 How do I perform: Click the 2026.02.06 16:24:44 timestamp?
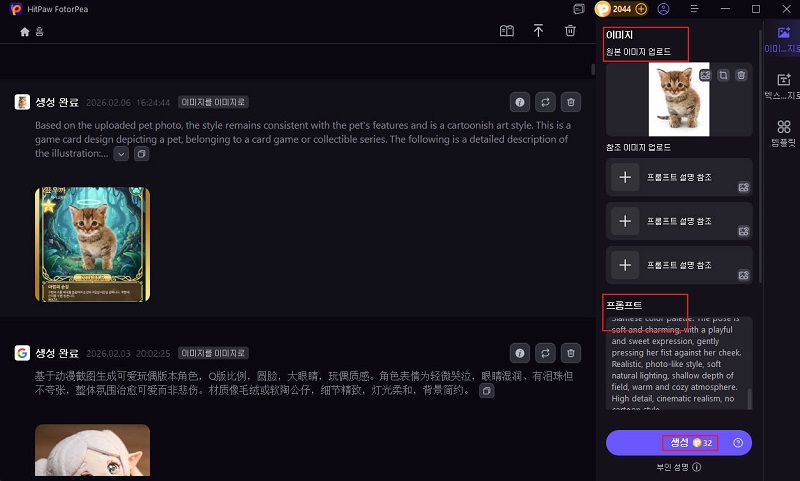point(128,103)
